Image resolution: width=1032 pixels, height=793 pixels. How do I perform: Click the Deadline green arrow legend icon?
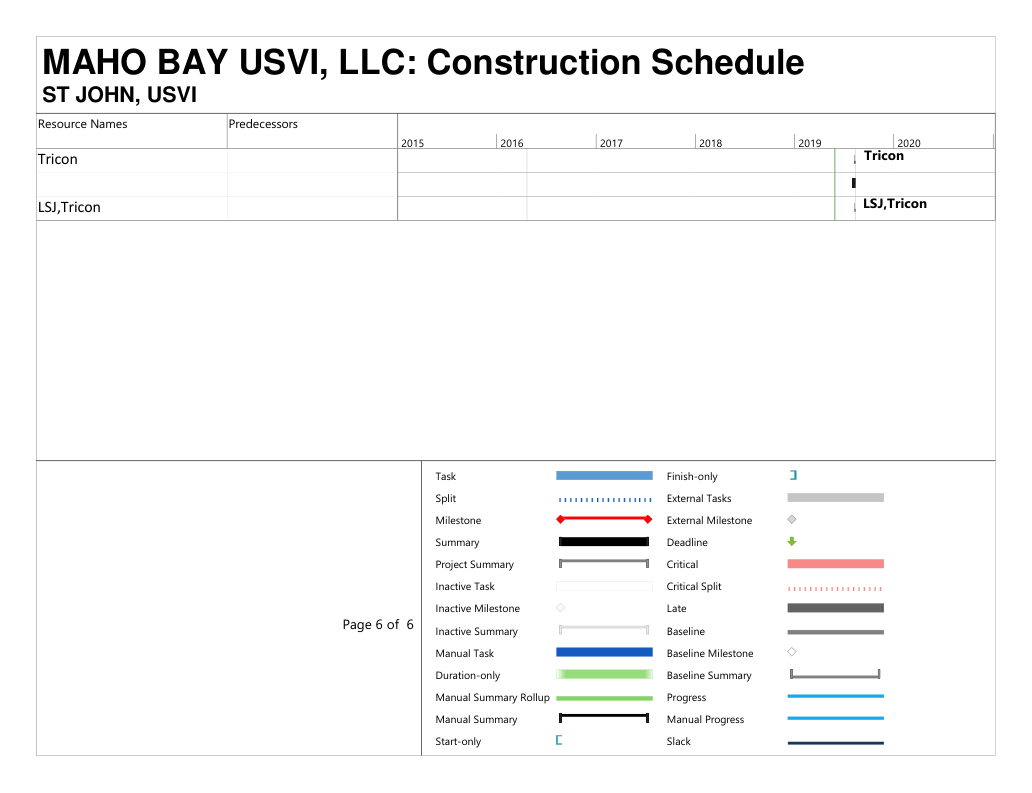(x=792, y=542)
